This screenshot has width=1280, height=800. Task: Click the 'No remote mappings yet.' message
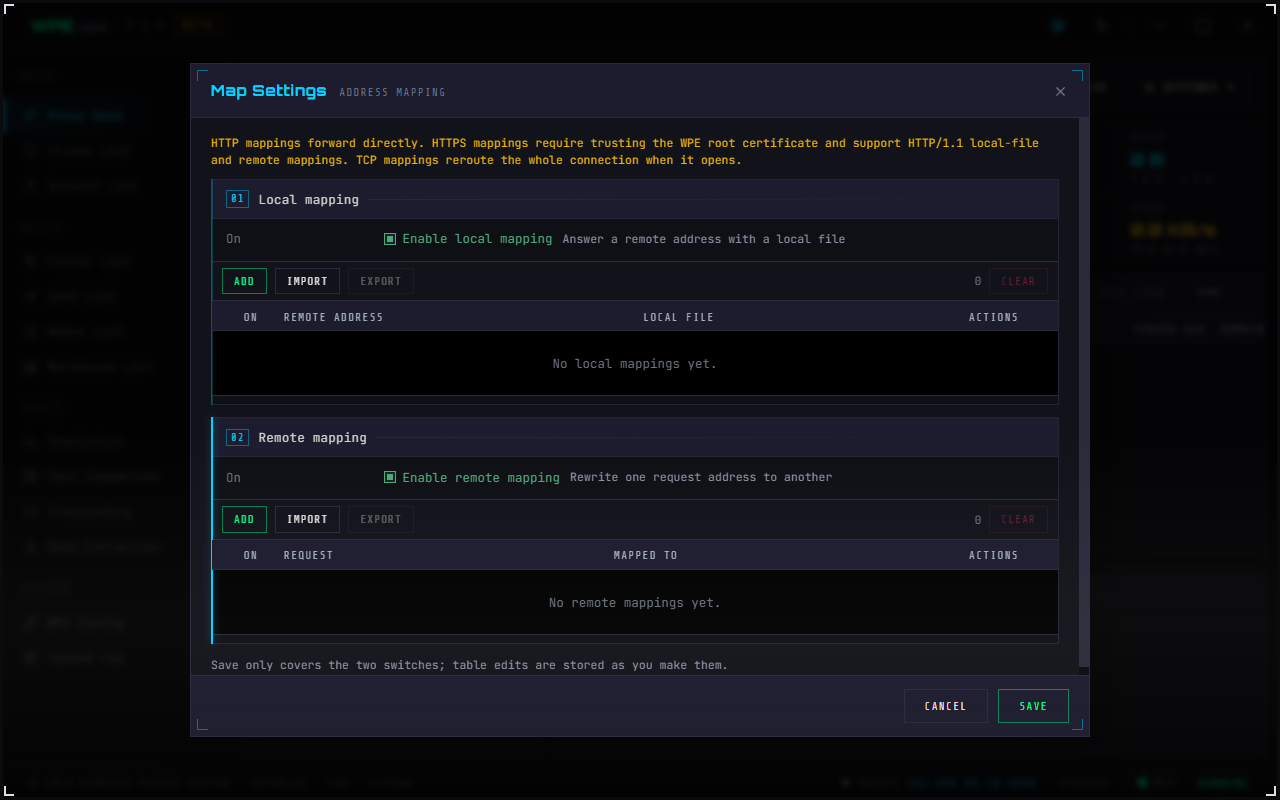[x=635, y=602]
